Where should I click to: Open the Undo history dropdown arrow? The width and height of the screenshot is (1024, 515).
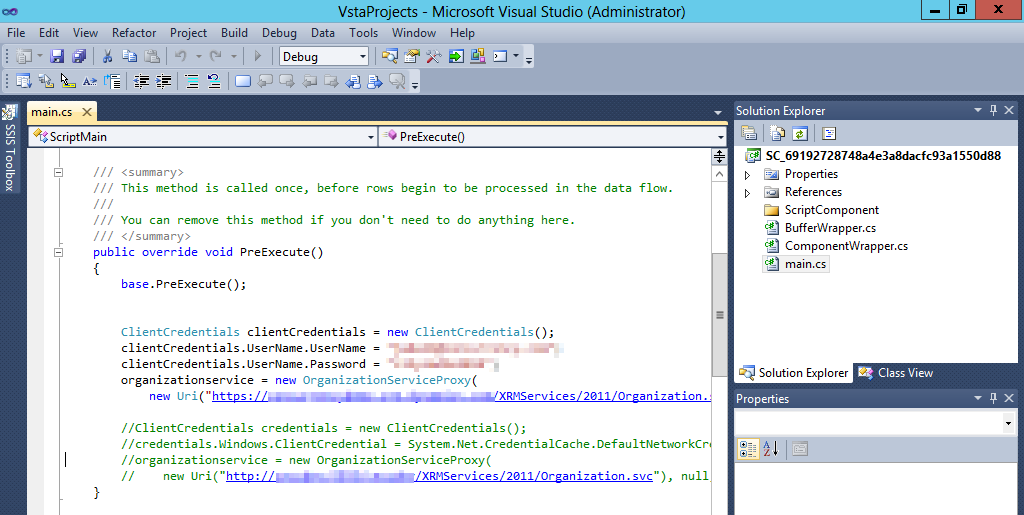click(x=199, y=57)
